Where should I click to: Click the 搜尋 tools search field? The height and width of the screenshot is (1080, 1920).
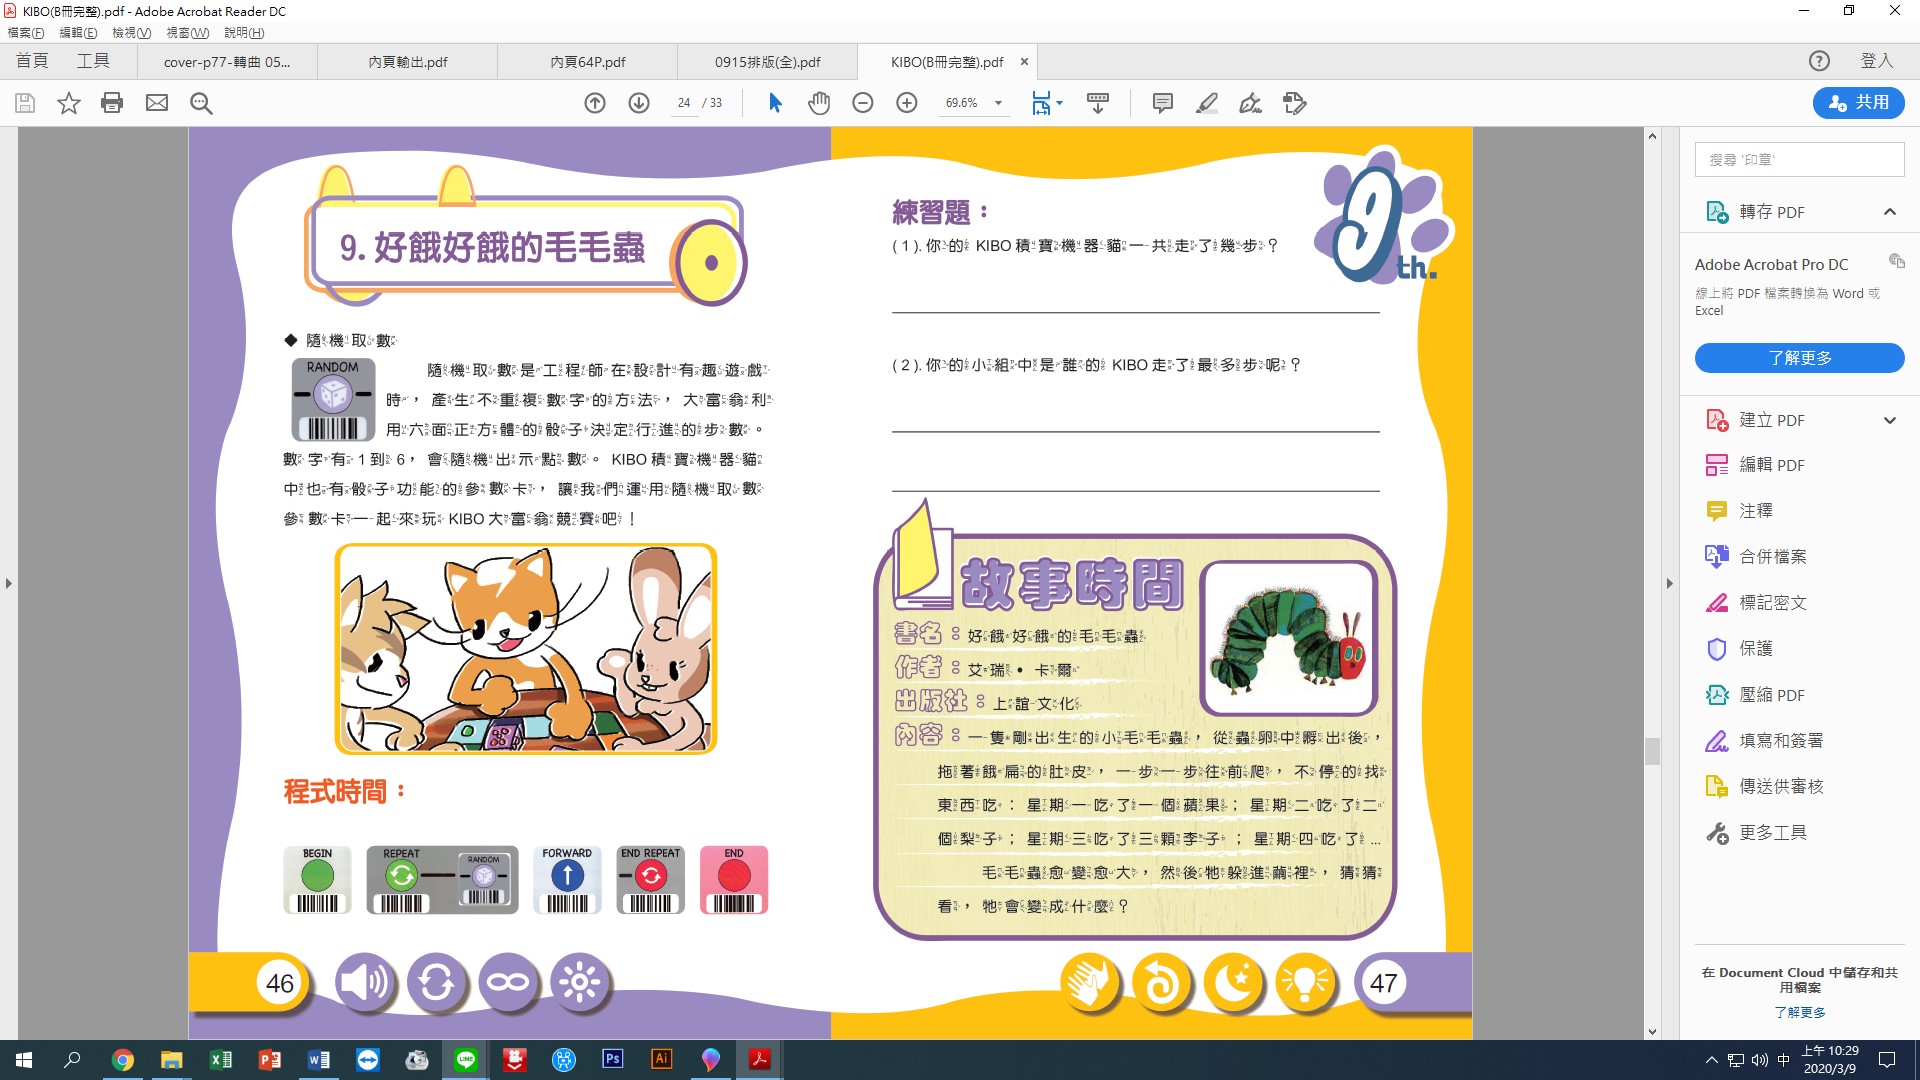pos(1799,160)
